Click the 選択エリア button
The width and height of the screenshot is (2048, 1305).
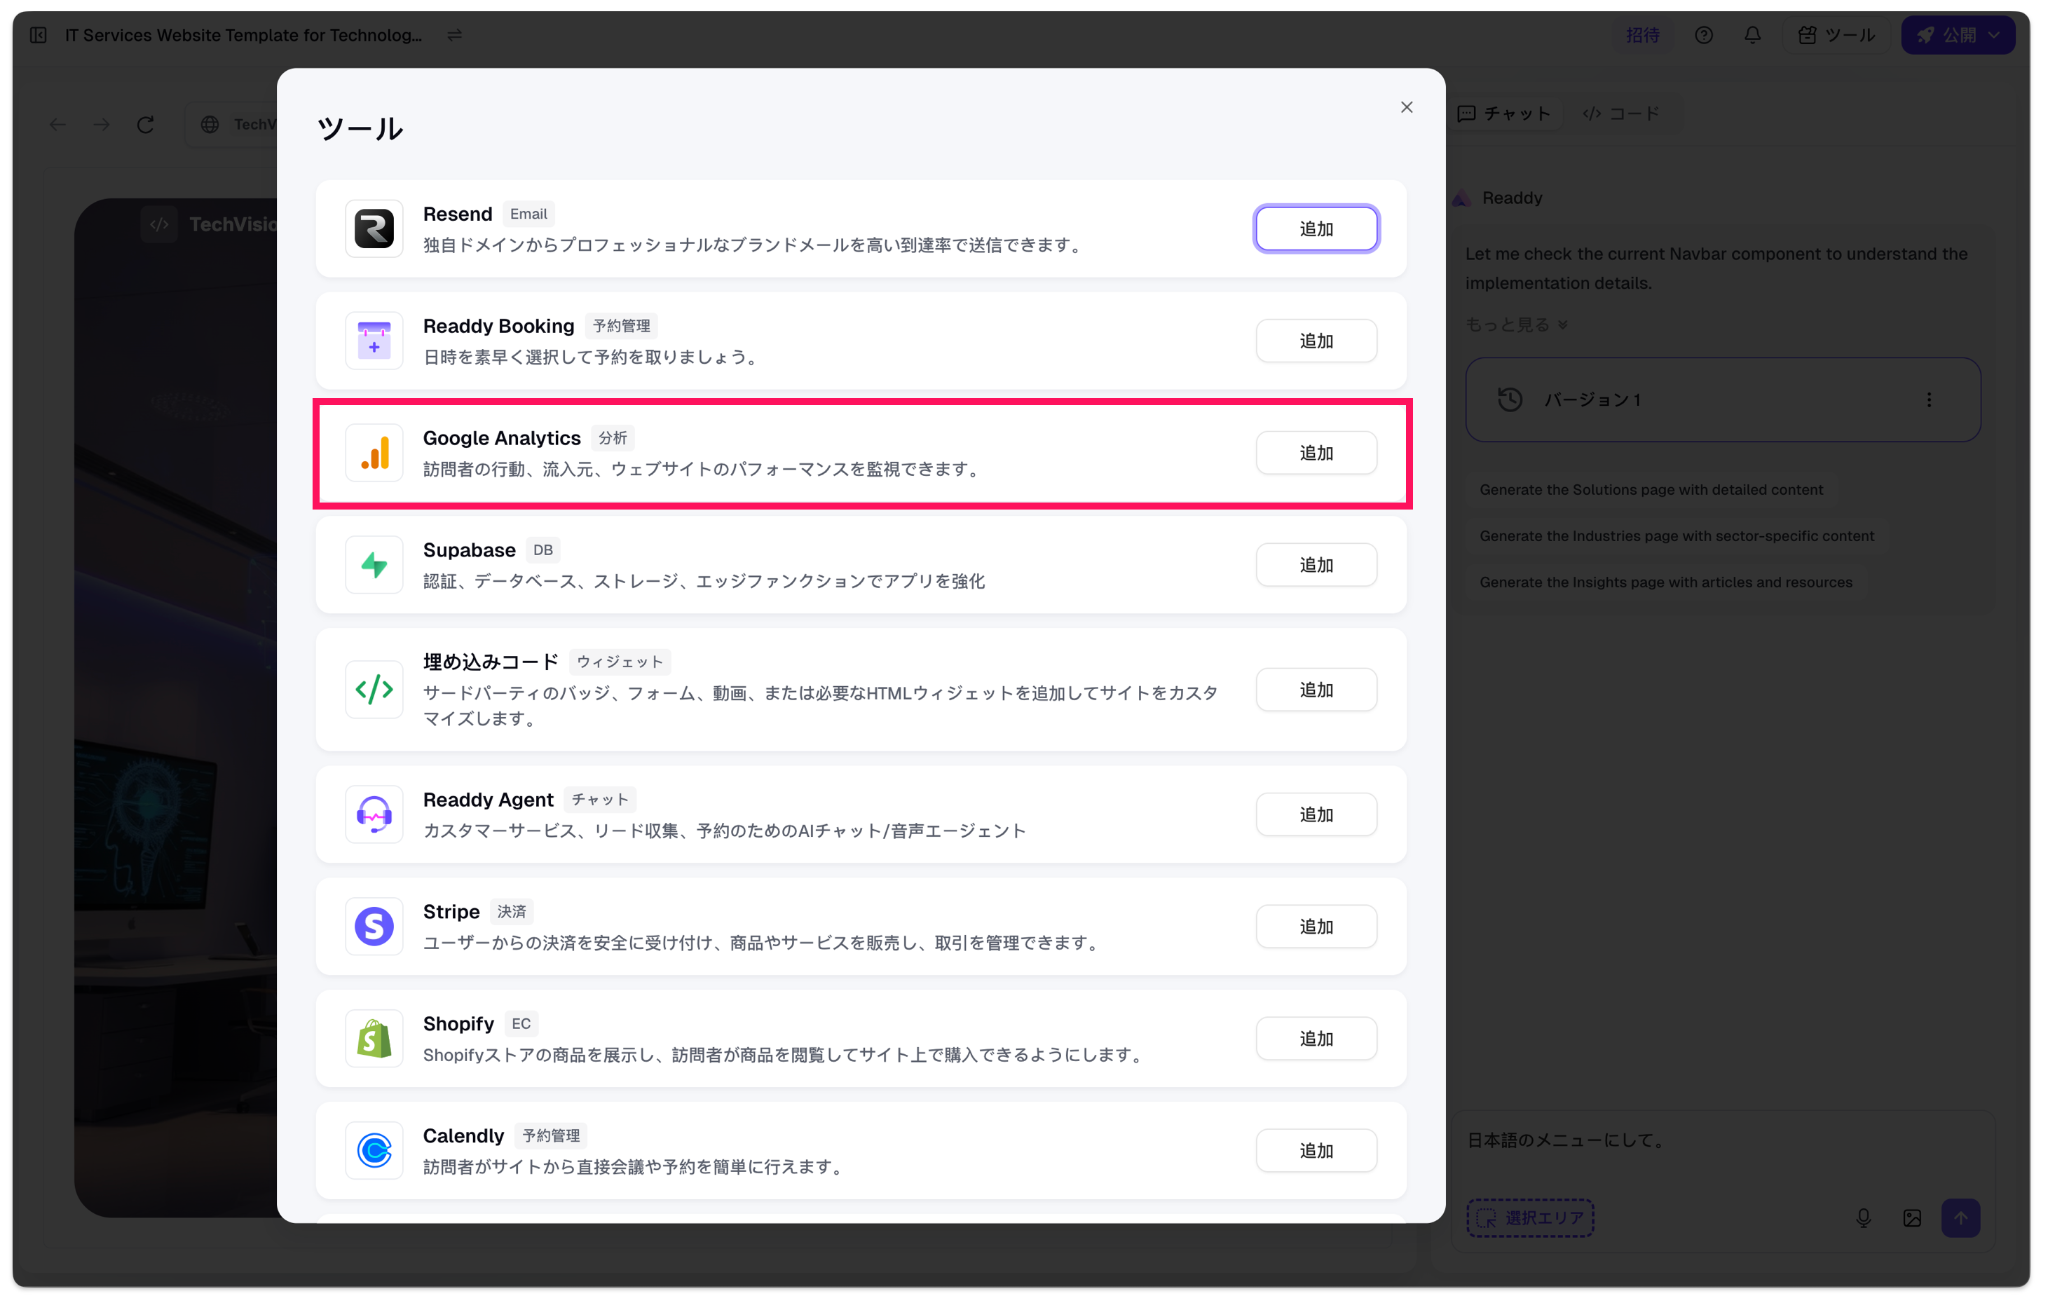pyautogui.click(x=1530, y=1218)
